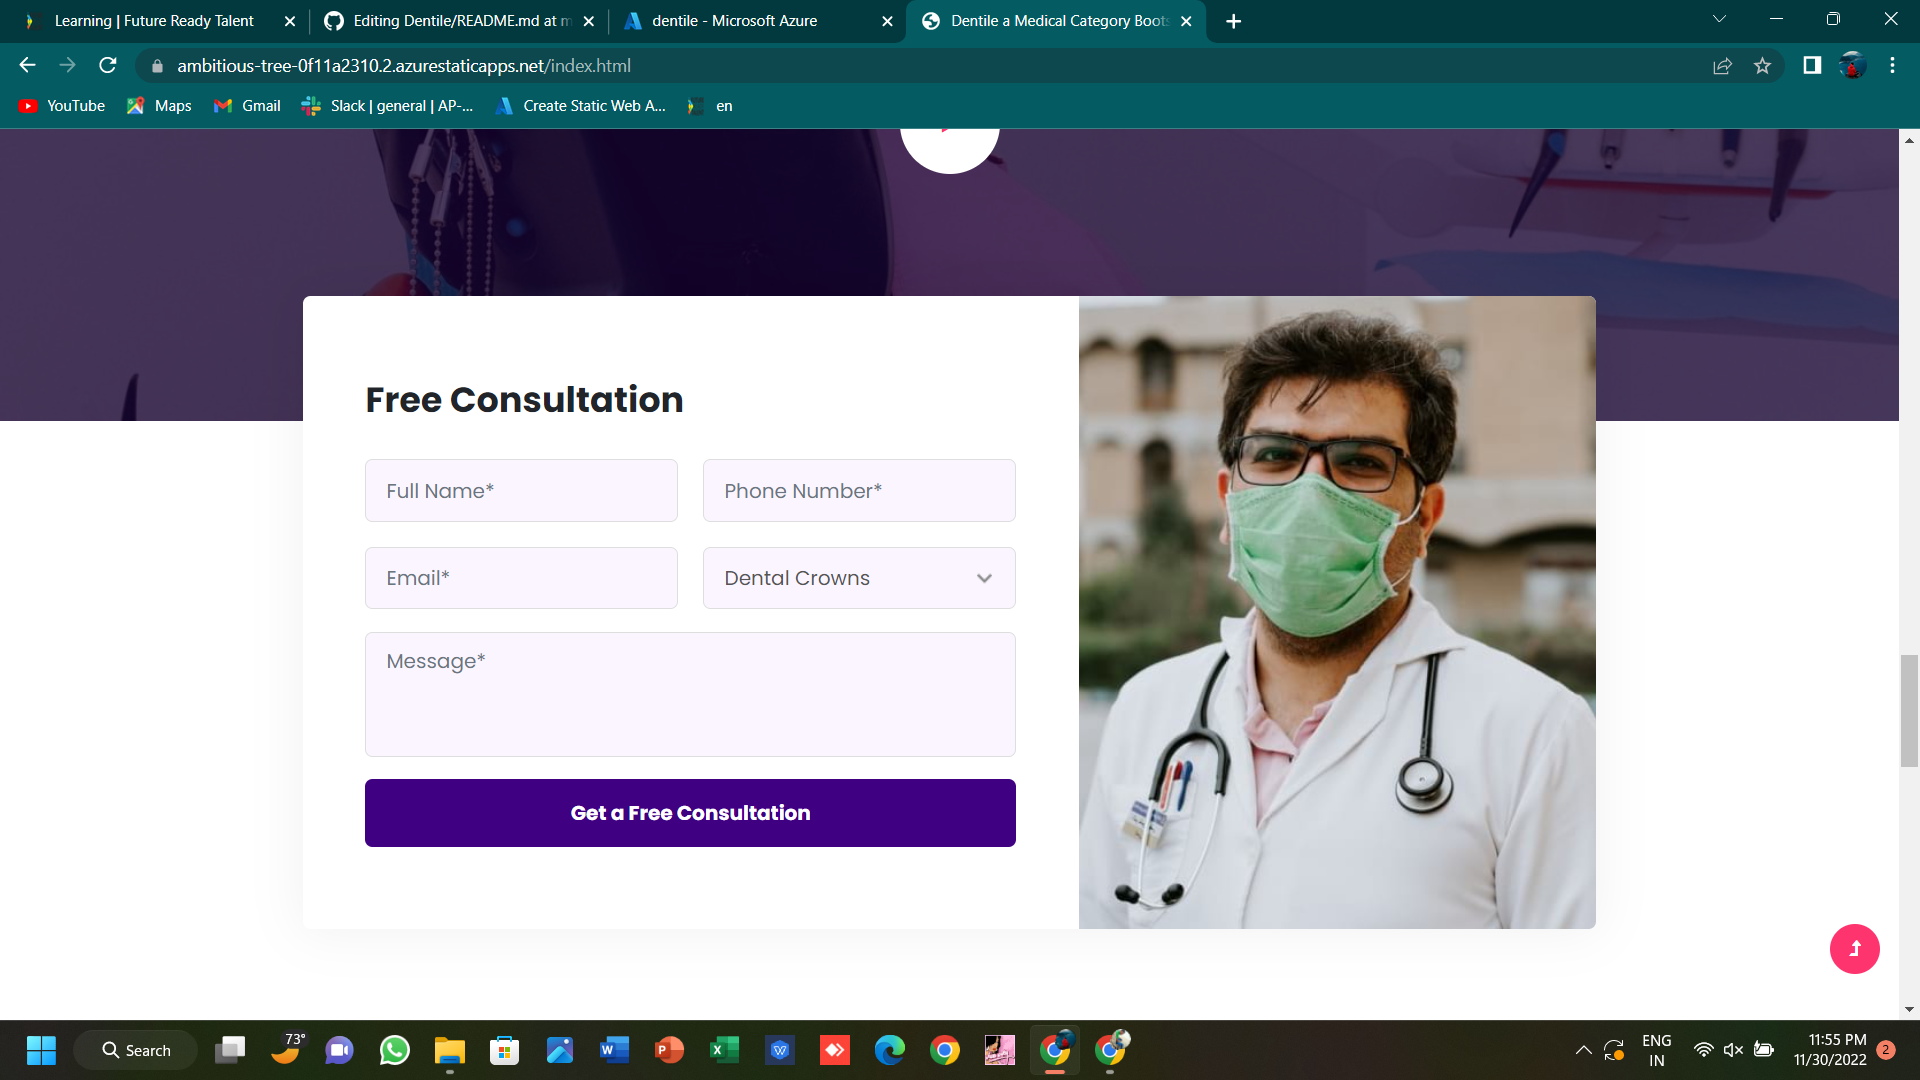
Task: Click the Chrome profile avatar icon
Action: pos(1852,66)
